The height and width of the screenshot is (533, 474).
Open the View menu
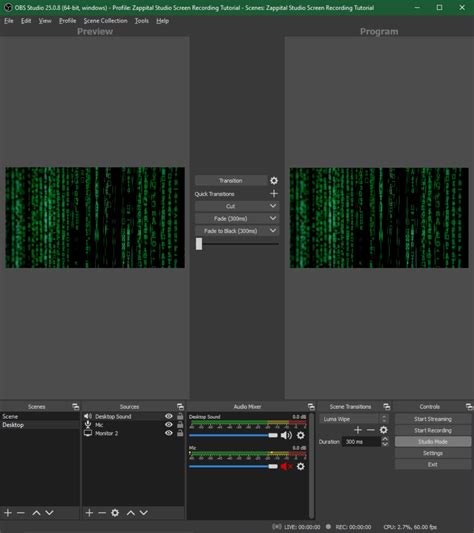[45, 21]
